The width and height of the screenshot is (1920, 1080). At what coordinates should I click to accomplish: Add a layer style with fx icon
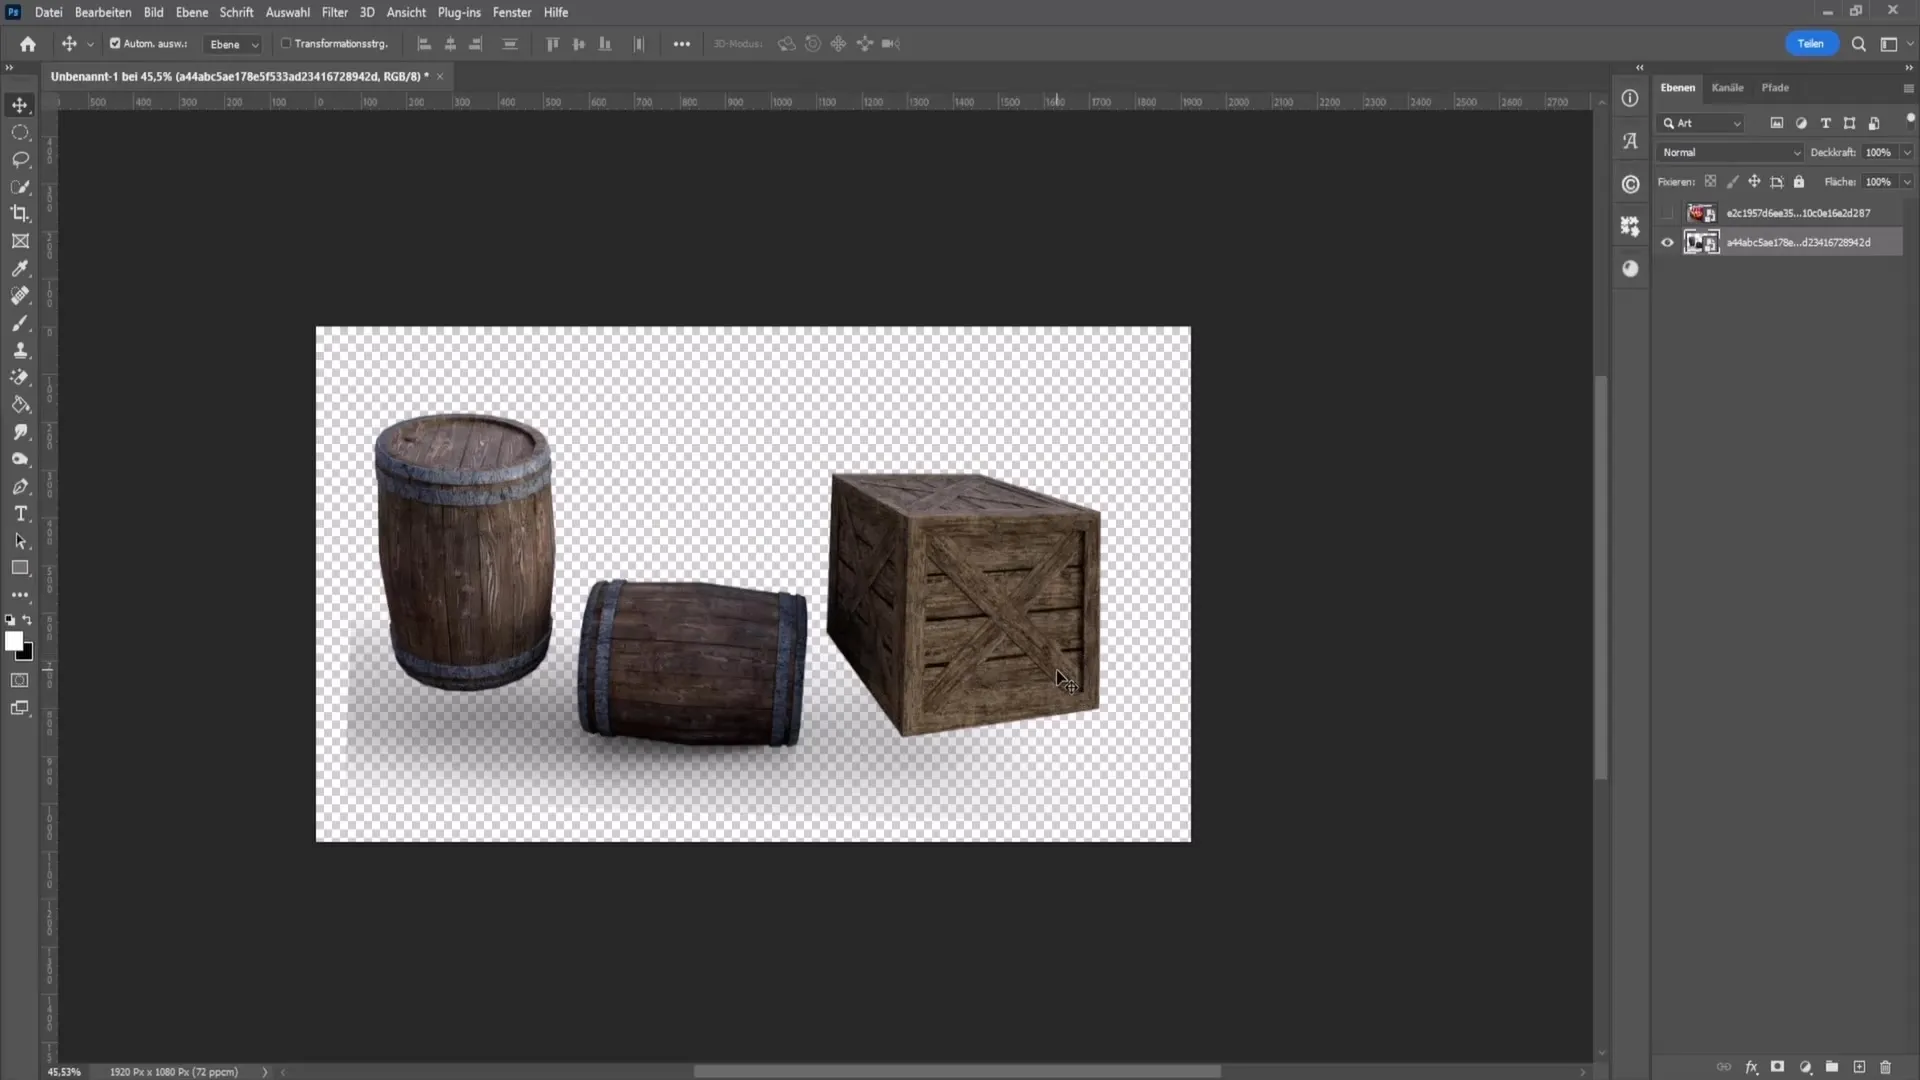point(1751,1067)
